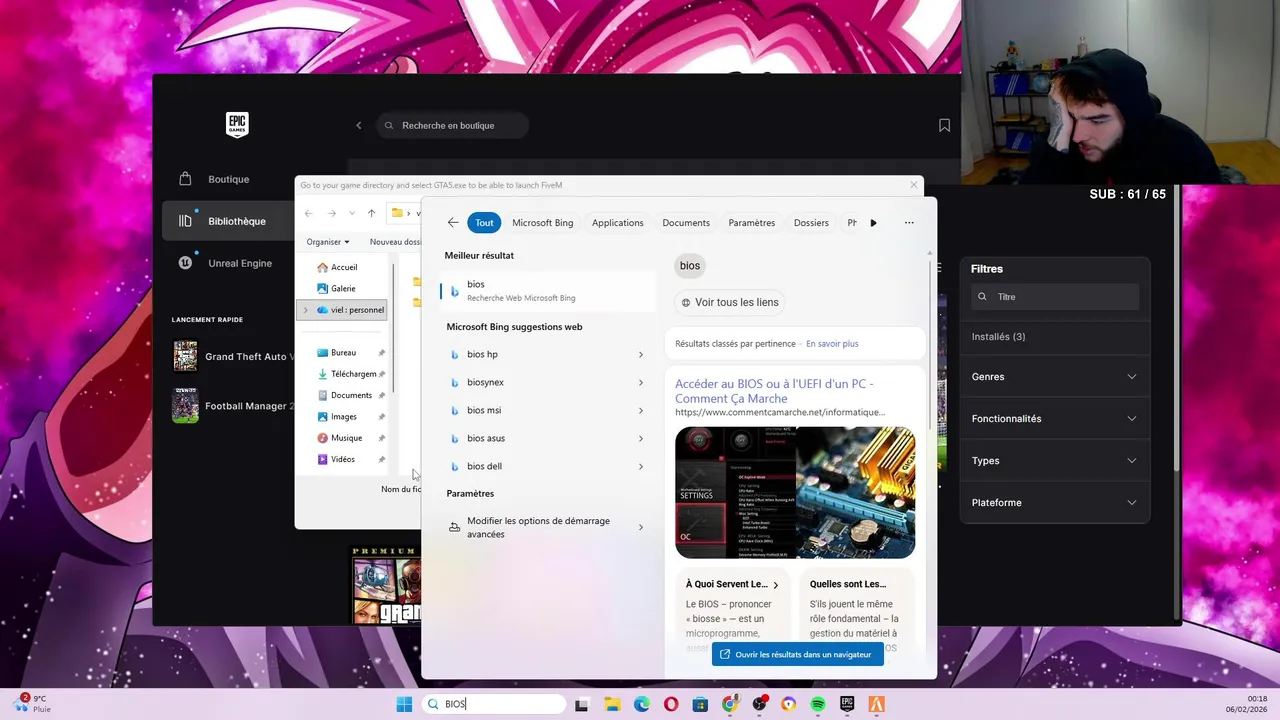
Task: Expand the 'biosynex' suggestion arrow
Action: pyautogui.click(x=641, y=382)
